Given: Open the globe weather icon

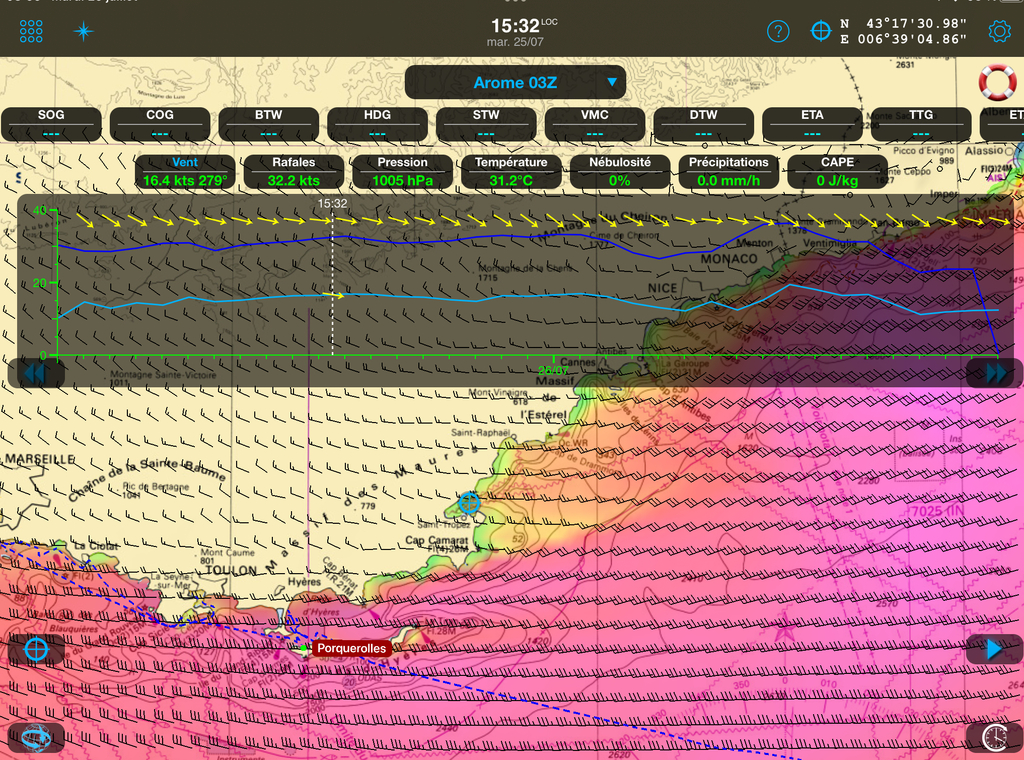Looking at the screenshot, I should [x=36, y=738].
